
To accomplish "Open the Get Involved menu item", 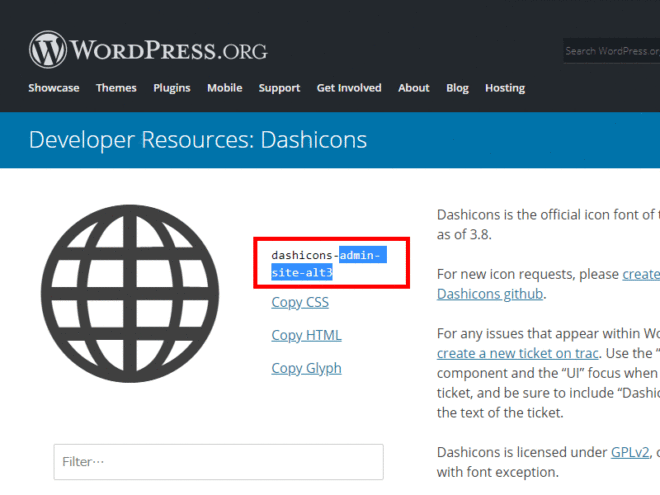I will (349, 88).
